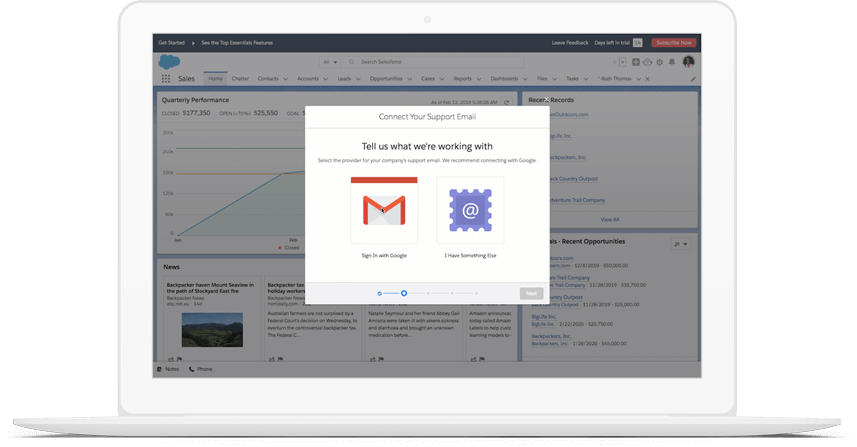Open the cloud help icon in header

pyautogui.click(x=648, y=62)
